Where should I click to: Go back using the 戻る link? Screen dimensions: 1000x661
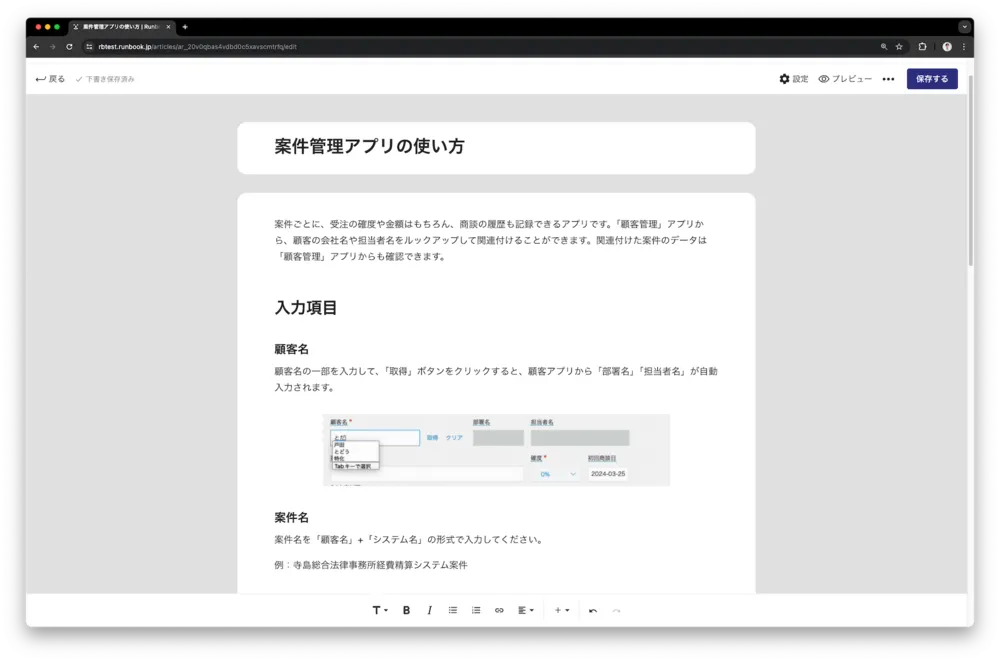tap(50, 79)
